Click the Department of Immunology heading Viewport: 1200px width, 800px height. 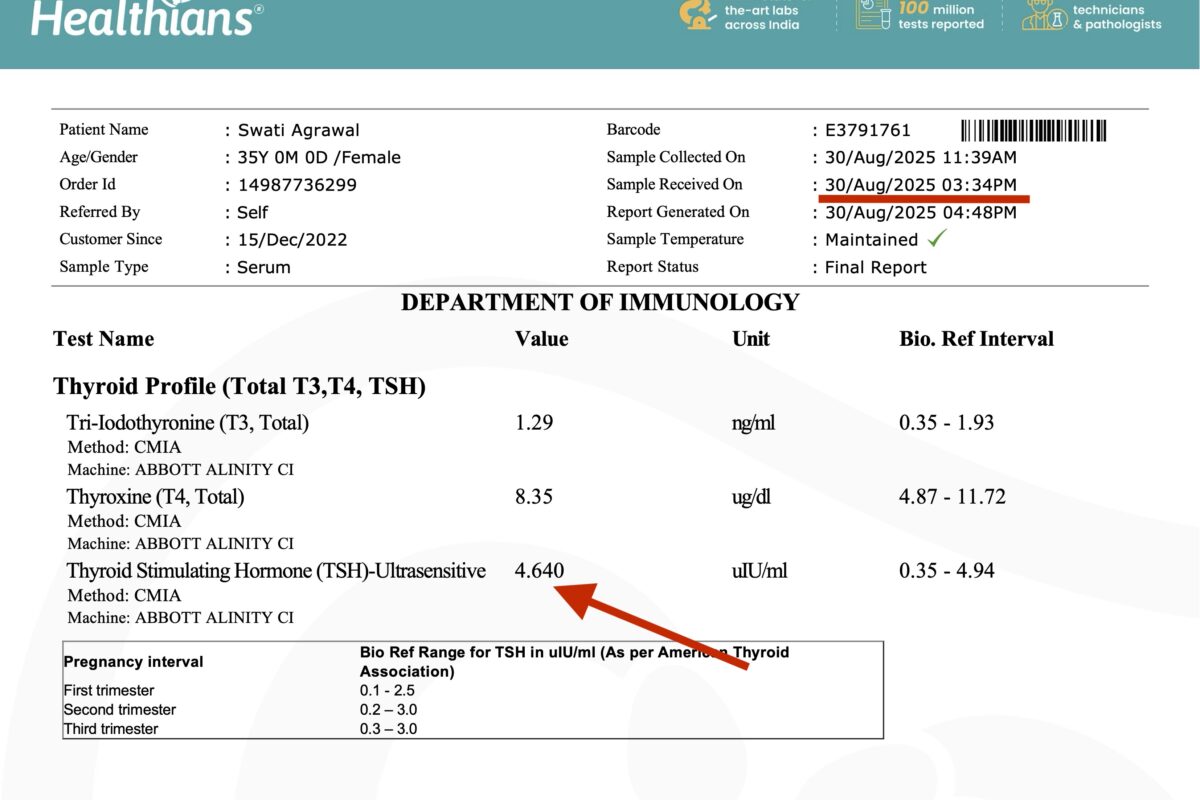[600, 302]
